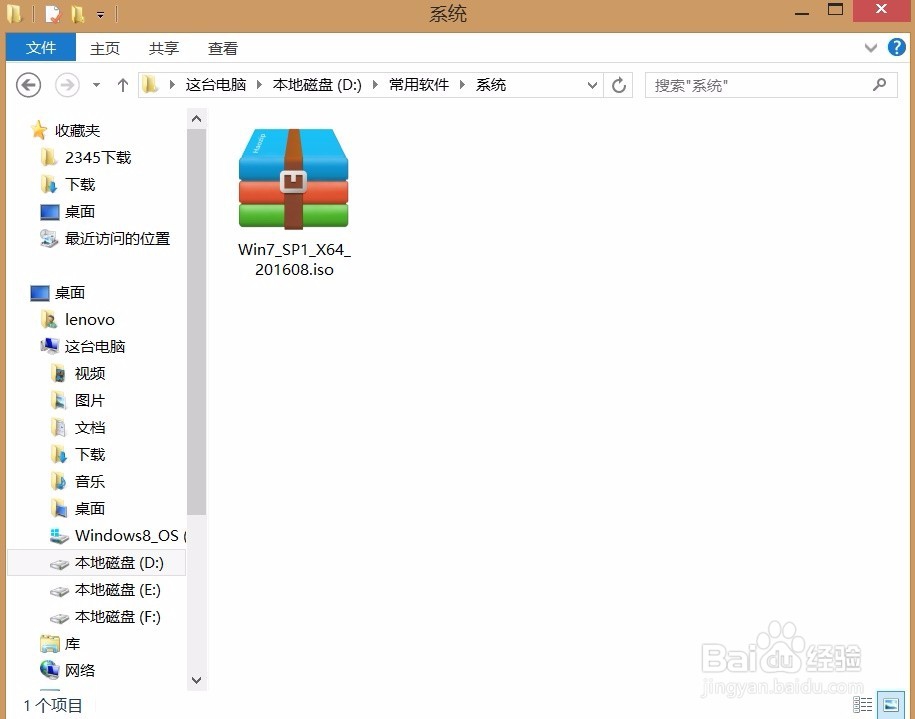This screenshot has width=915, height=719.
Task: Switch to large icons view layout
Action: click(x=890, y=704)
